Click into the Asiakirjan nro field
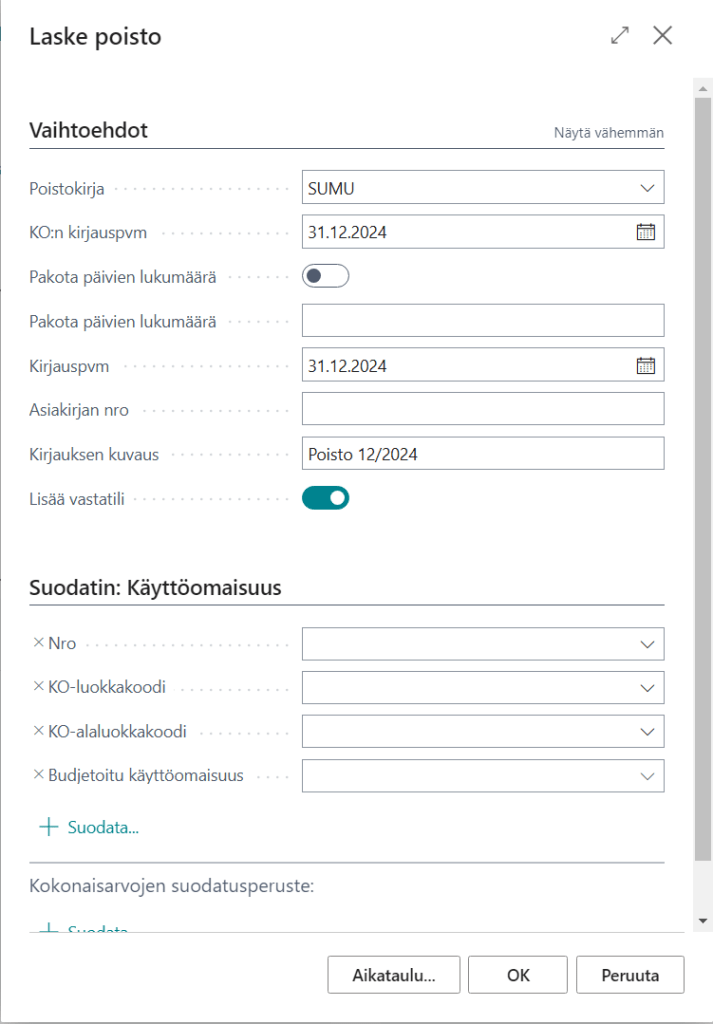The image size is (713, 1024). point(482,409)
